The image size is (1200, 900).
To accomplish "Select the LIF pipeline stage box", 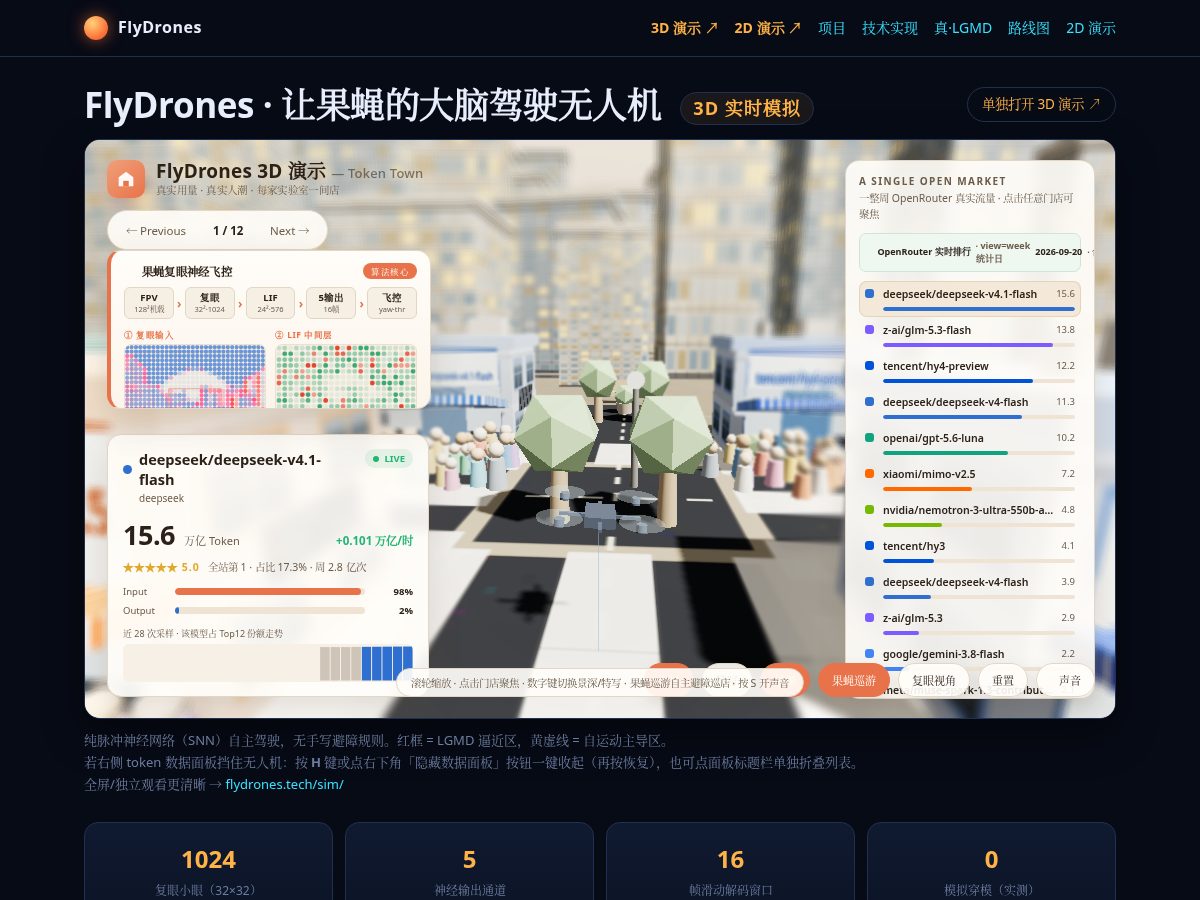I will 271,303.
